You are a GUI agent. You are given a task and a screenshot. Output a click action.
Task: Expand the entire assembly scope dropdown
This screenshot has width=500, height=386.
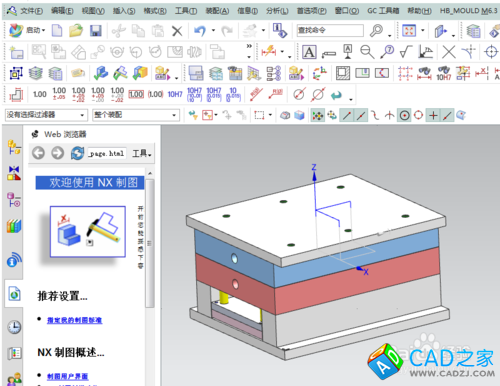pos(136,115)
